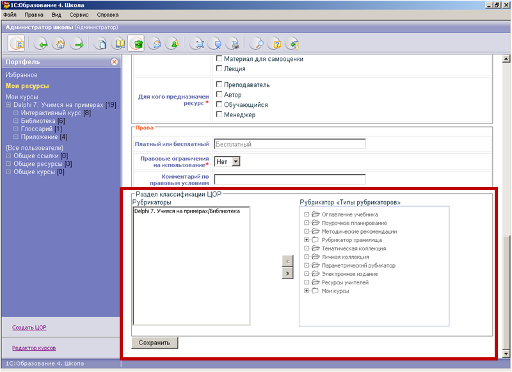Check the Автор checkbox
Viewport: 512px width, 372px height.
pos(219,94)
